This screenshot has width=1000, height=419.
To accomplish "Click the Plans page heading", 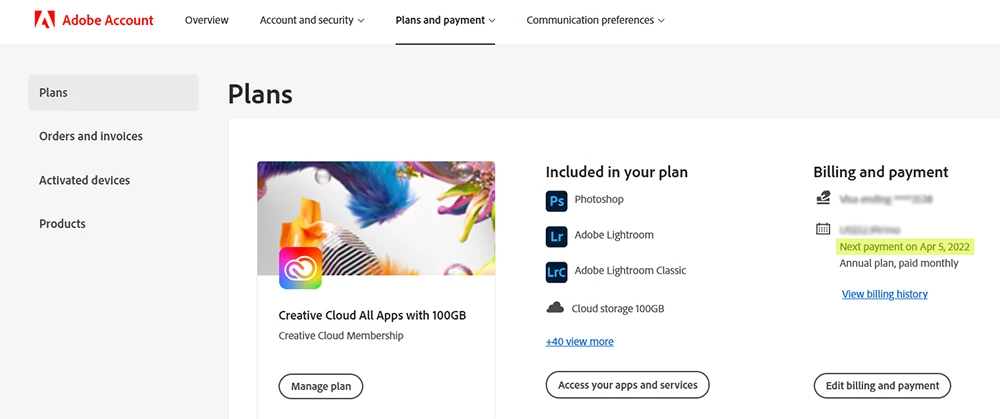I will (260, 94).
